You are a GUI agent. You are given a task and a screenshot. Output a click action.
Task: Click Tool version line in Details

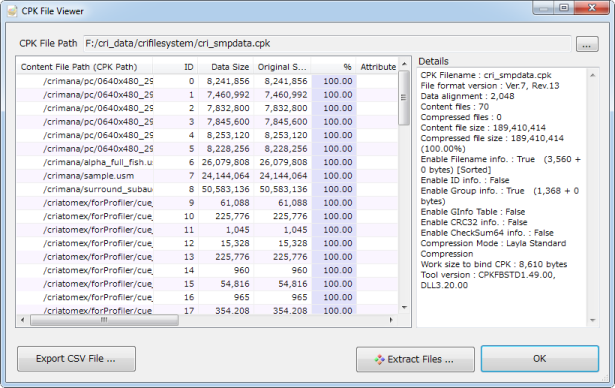pyautogui.click(x=488, y=280)
